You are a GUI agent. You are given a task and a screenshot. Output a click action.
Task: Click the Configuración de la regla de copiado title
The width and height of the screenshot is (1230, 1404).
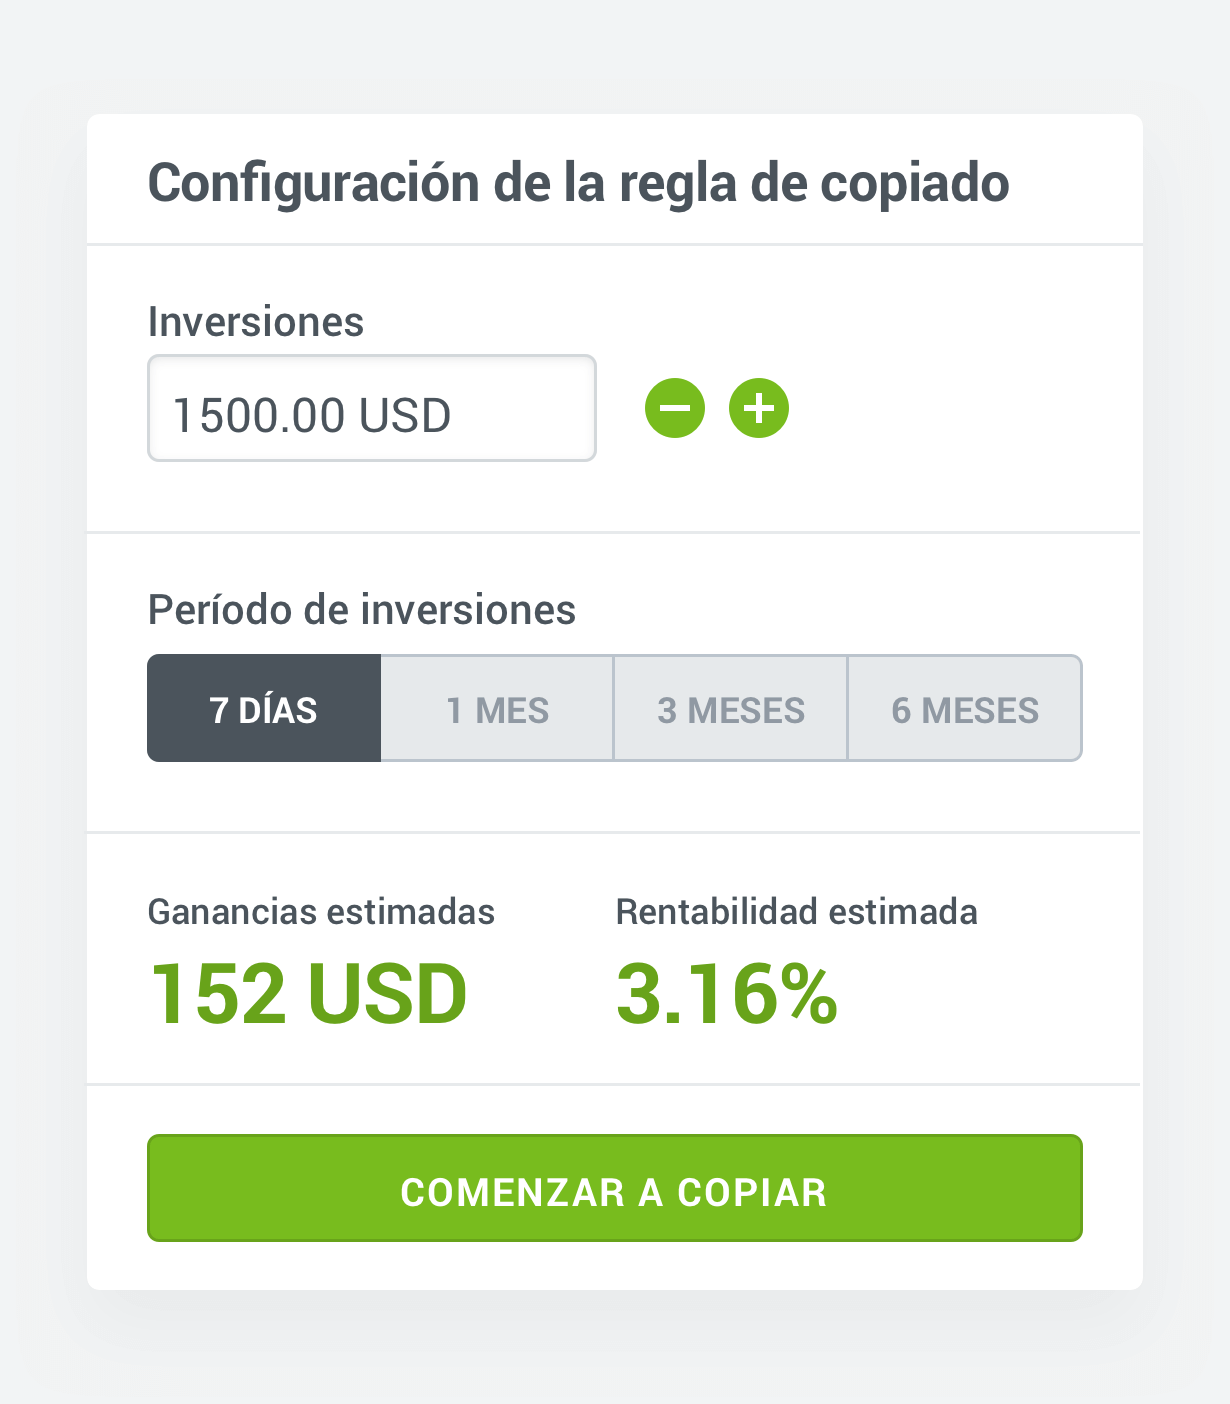point(579,183)
